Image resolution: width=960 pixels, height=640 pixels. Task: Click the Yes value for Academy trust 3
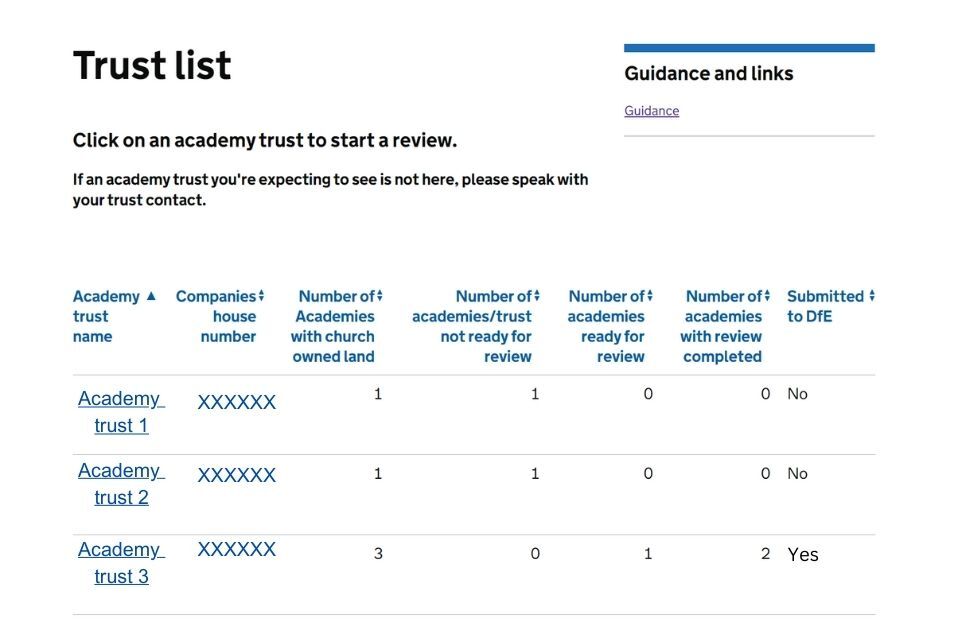pos(802,555)
